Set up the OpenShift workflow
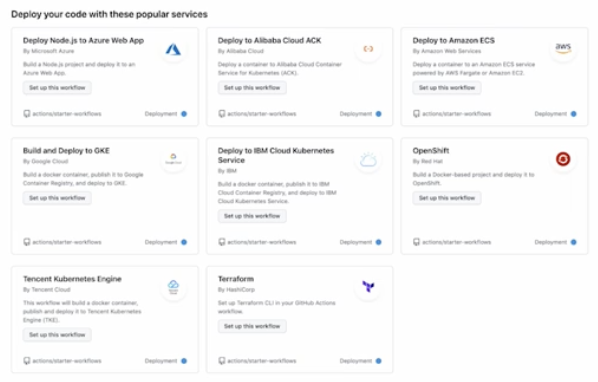This screenshot has width=598, height=382. pyautogui.click(x=447, y=198)
